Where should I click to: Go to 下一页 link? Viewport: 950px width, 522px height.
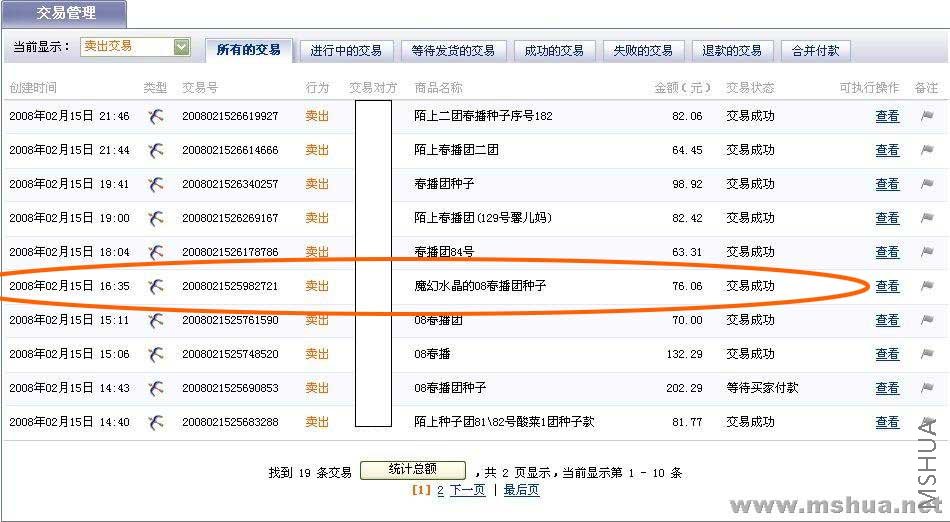467,490
